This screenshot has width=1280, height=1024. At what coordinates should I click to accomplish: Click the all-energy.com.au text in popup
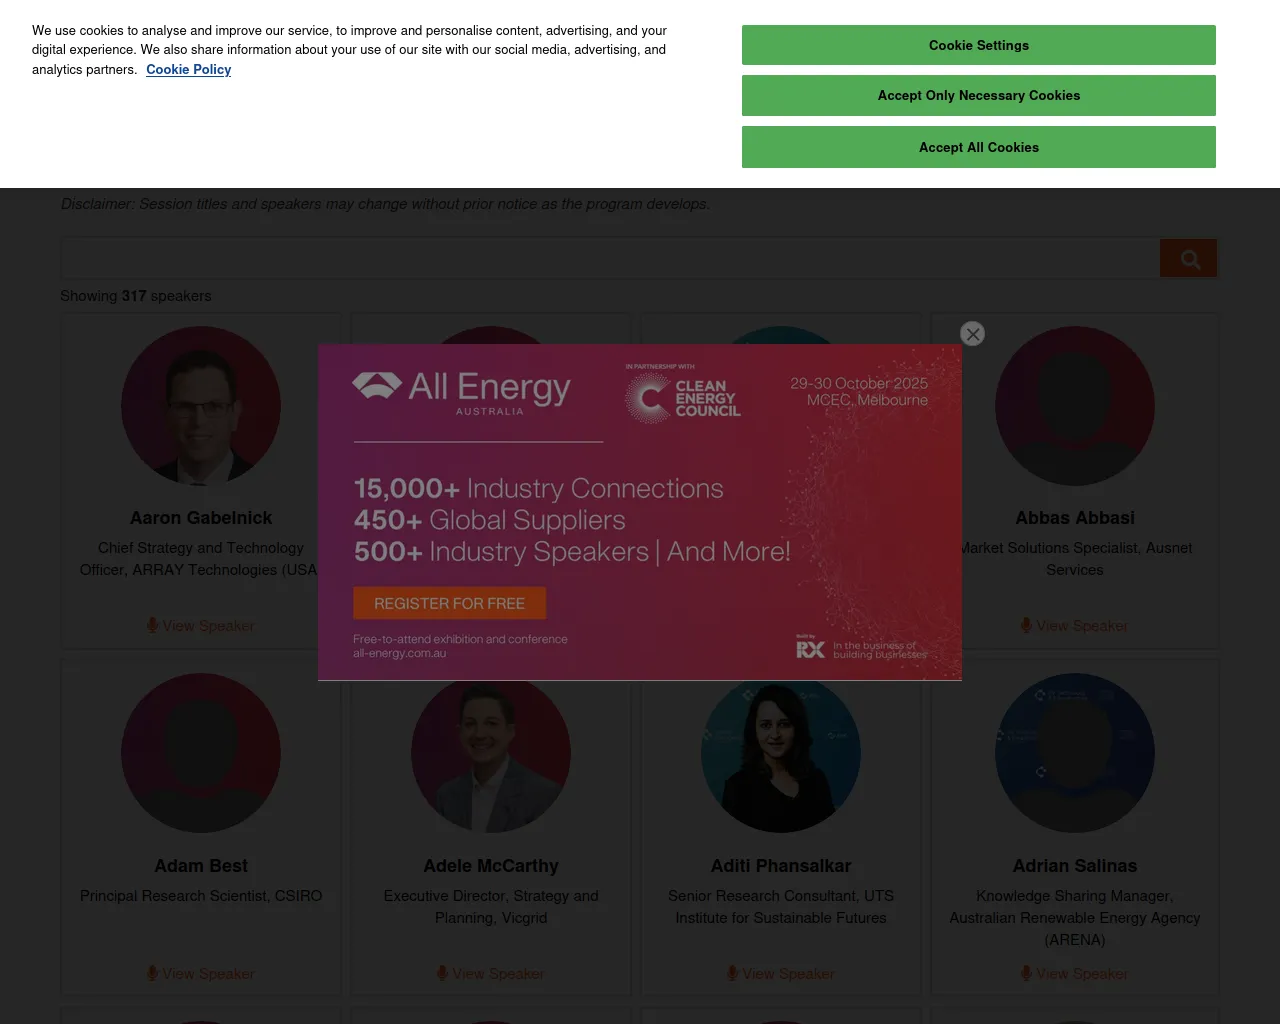(x=400, y=653)
